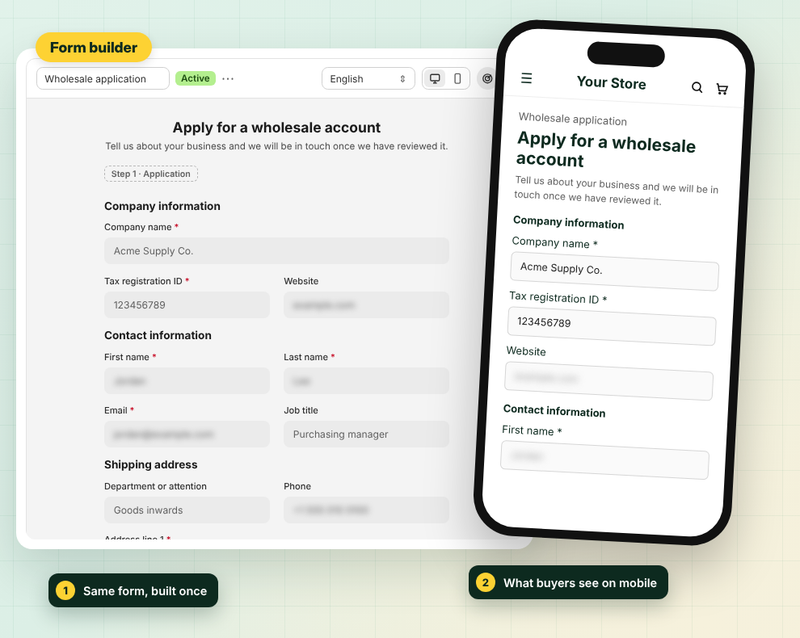Focus the Last name input field
This screenshot has height=638, width=800.
[x=366, y=381]
